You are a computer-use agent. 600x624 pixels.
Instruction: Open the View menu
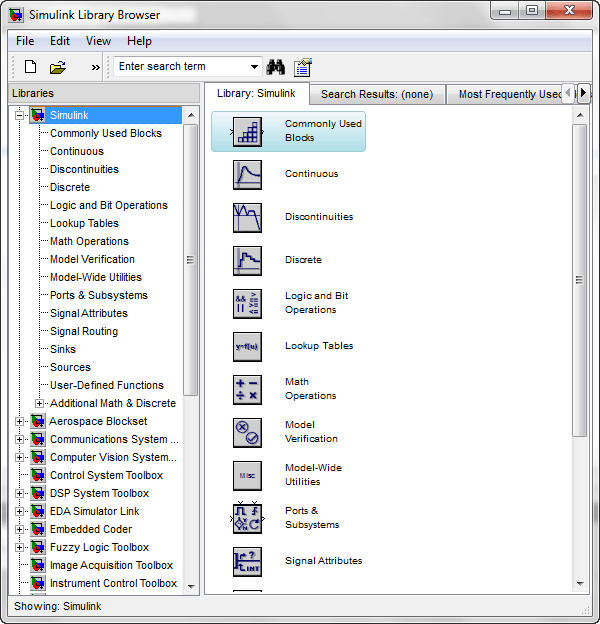(x=98, y=41)
